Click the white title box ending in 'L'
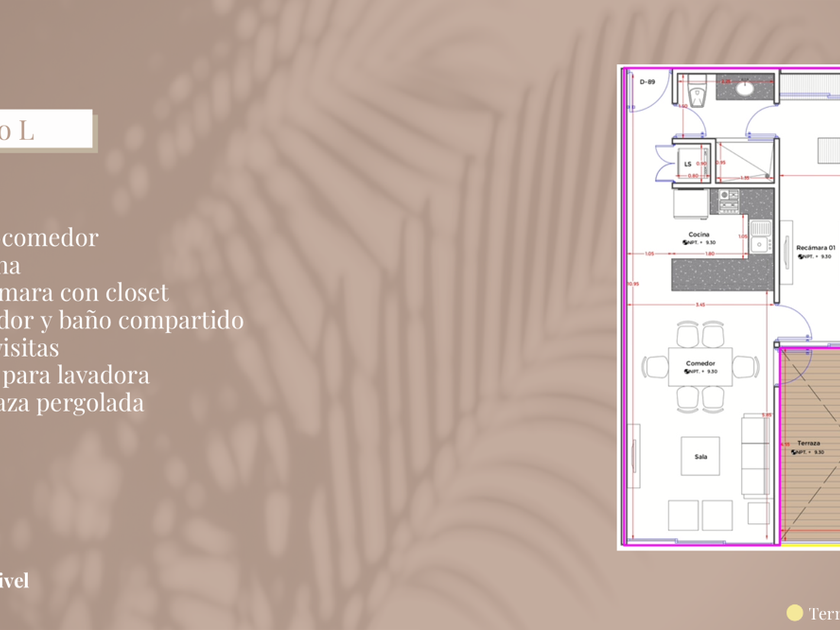Viewport: 840px width, 630px height. click(46, 129)
